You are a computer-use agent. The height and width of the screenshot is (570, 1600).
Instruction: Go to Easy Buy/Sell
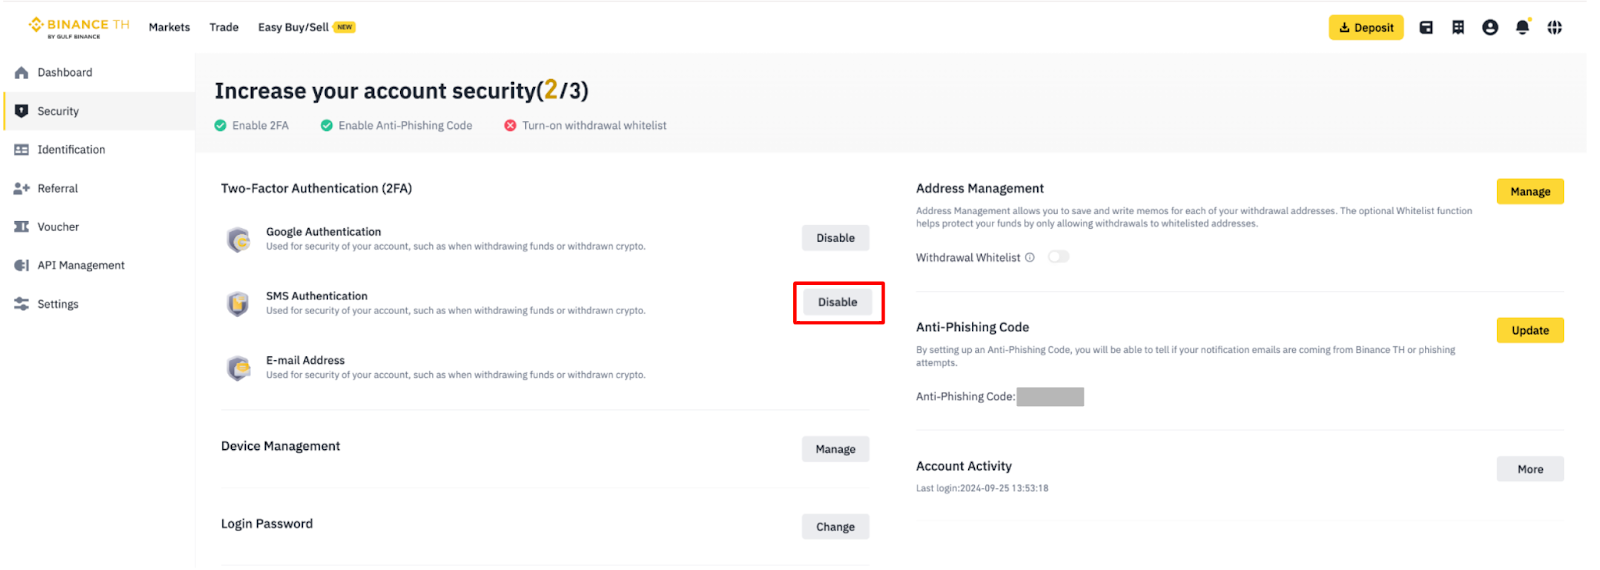(x=293, y=28)
